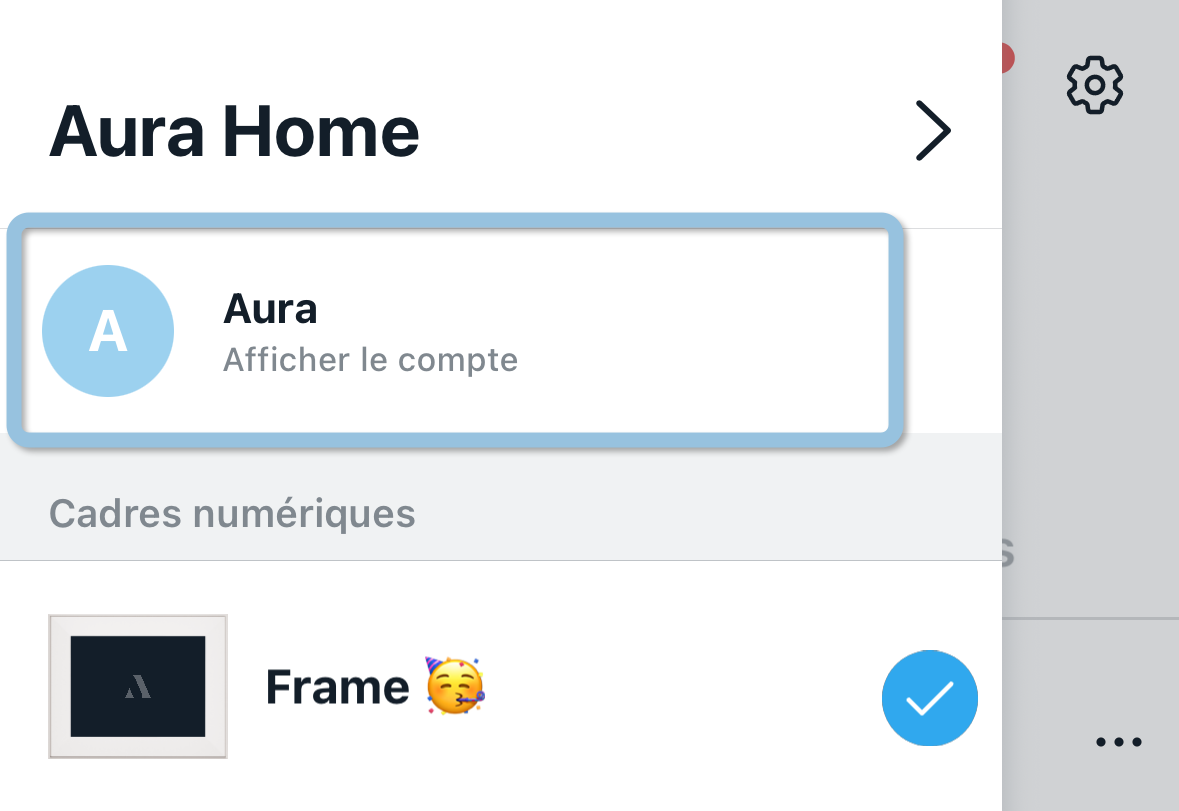Select the Frame 🥳 list entry

(x=375, y=687)
